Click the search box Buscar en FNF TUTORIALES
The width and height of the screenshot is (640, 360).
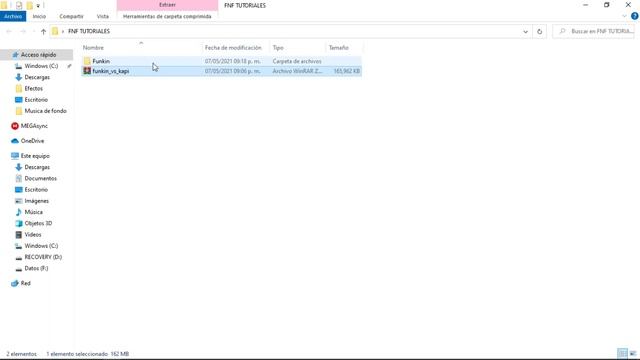[594, 31]
